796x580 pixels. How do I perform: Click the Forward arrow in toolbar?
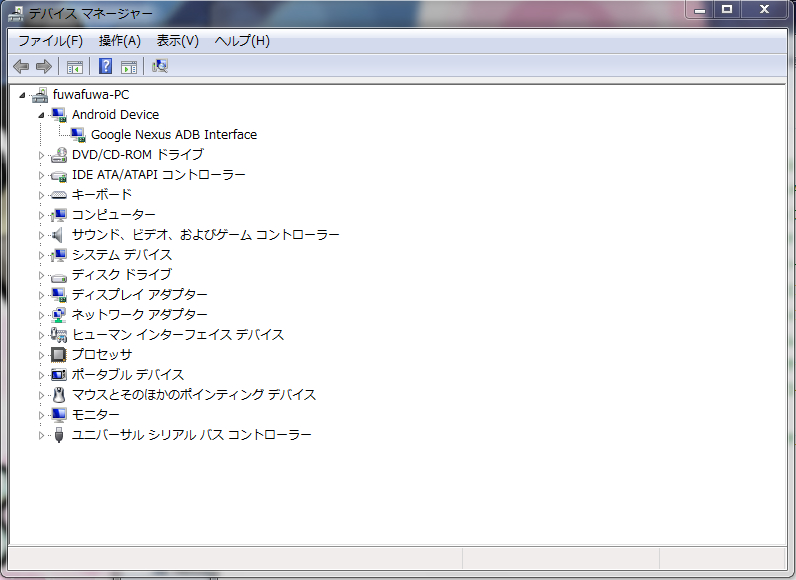pos(43,67)
